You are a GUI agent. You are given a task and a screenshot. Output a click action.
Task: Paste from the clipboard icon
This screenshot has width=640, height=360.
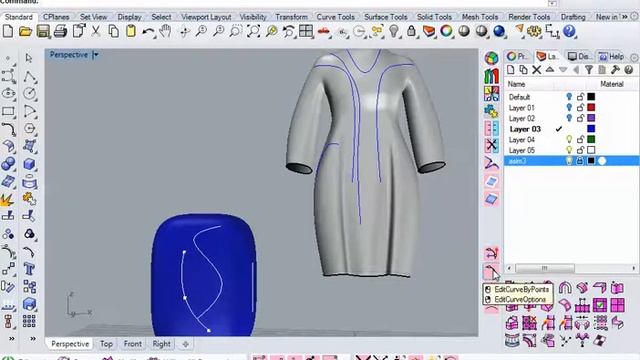[131, 31]
